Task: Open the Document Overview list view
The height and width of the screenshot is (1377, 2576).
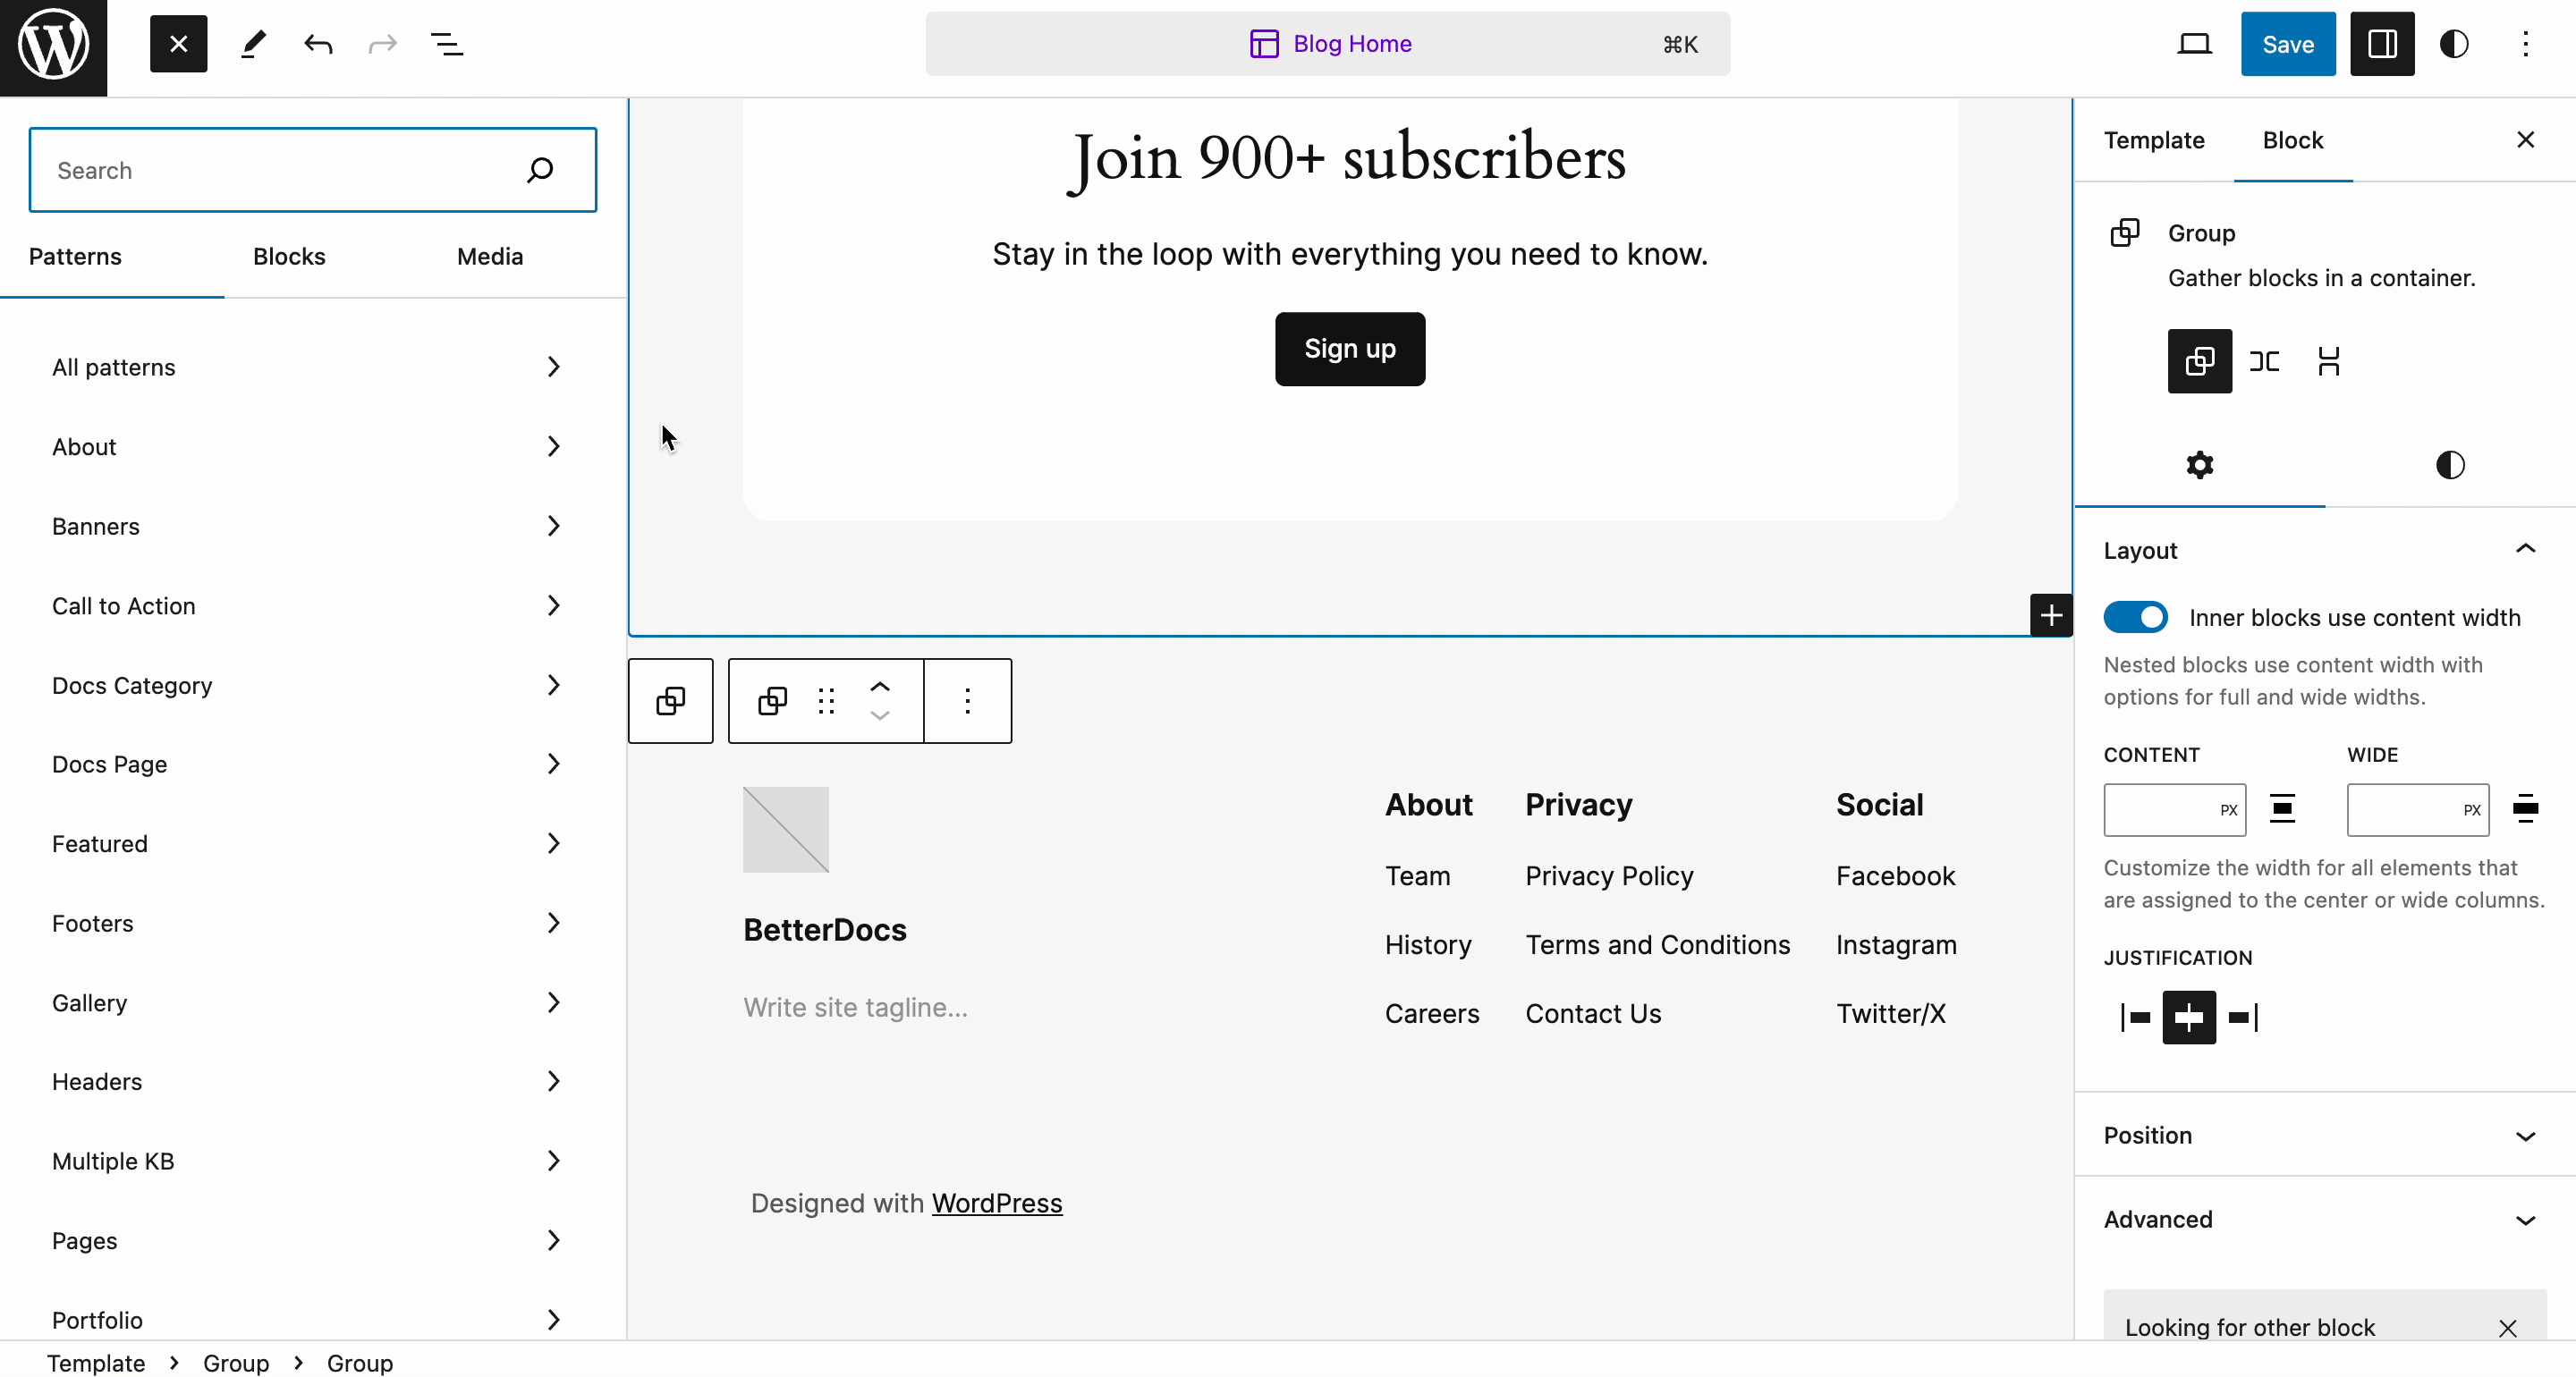Action: click(x=447, y=44)
